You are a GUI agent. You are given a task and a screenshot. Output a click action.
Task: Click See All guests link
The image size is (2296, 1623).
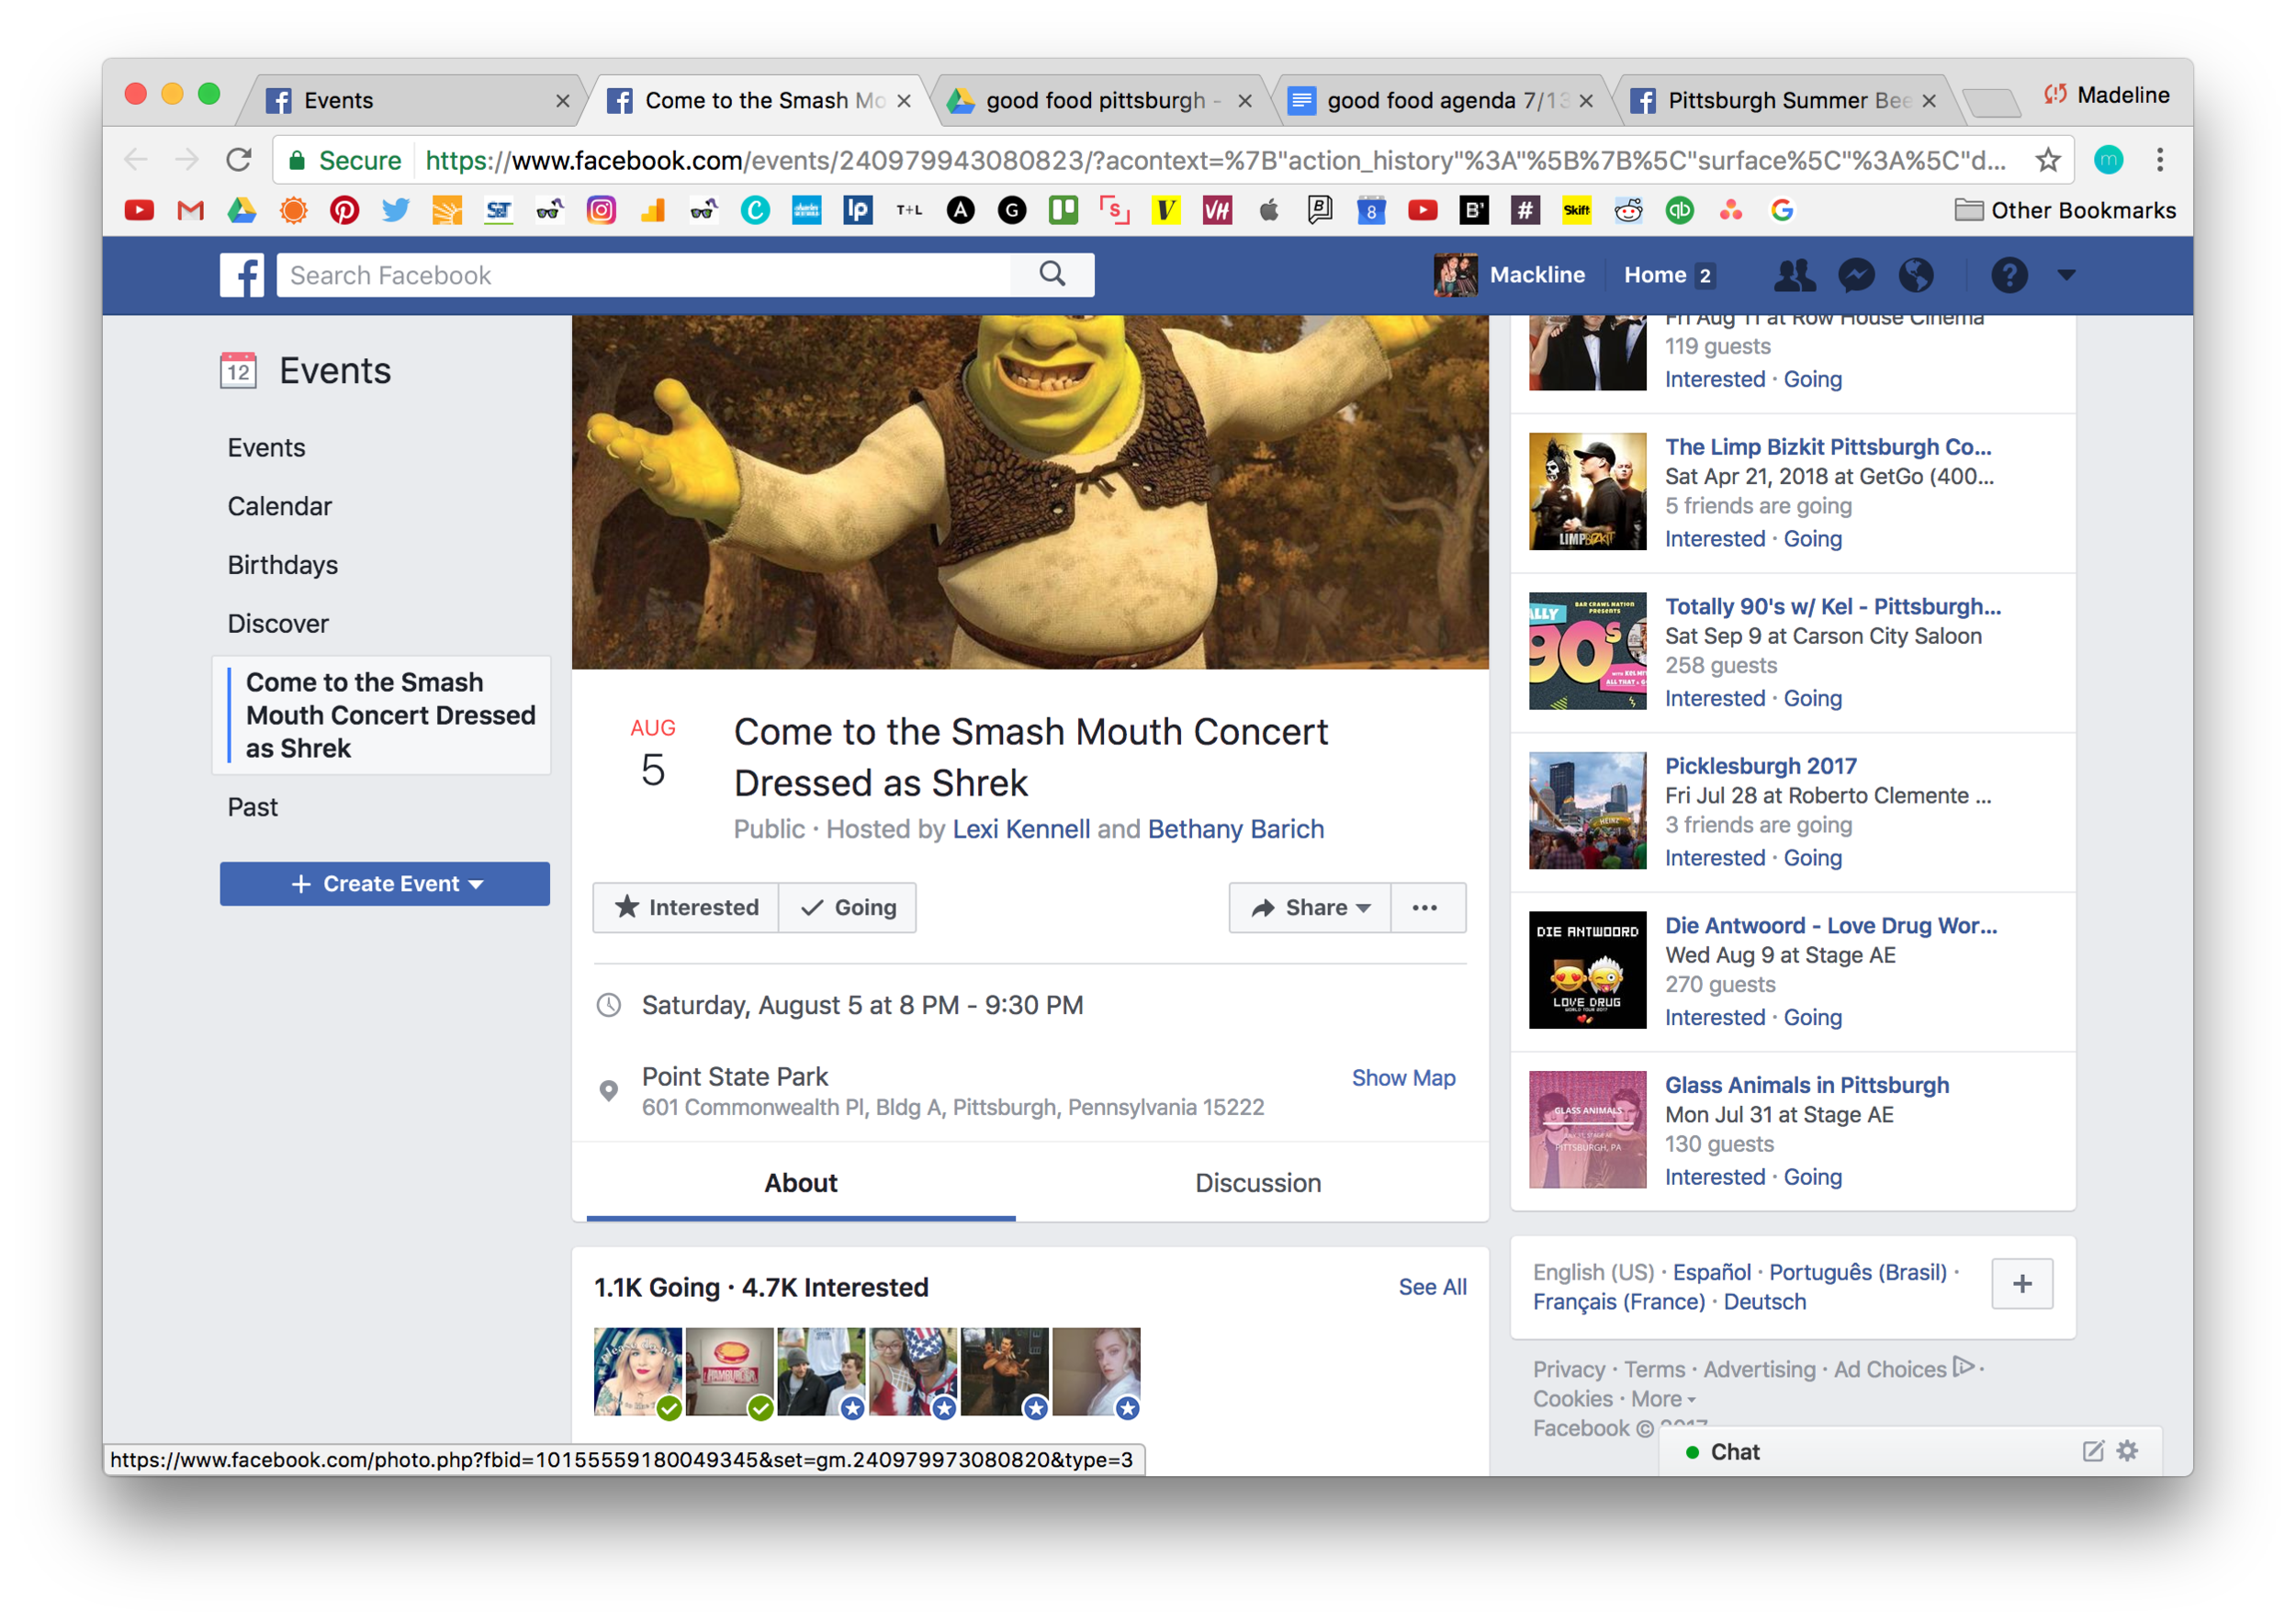point(1432,1288)
